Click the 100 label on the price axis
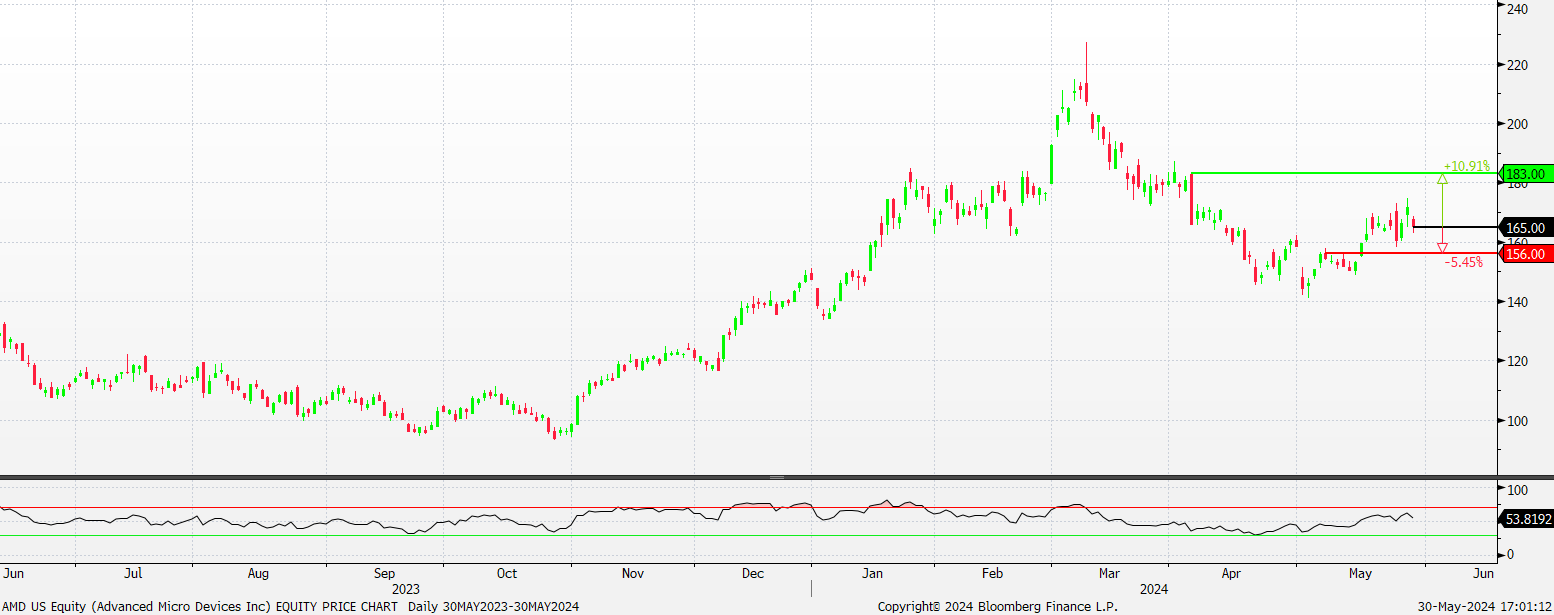 (1517, 421)
